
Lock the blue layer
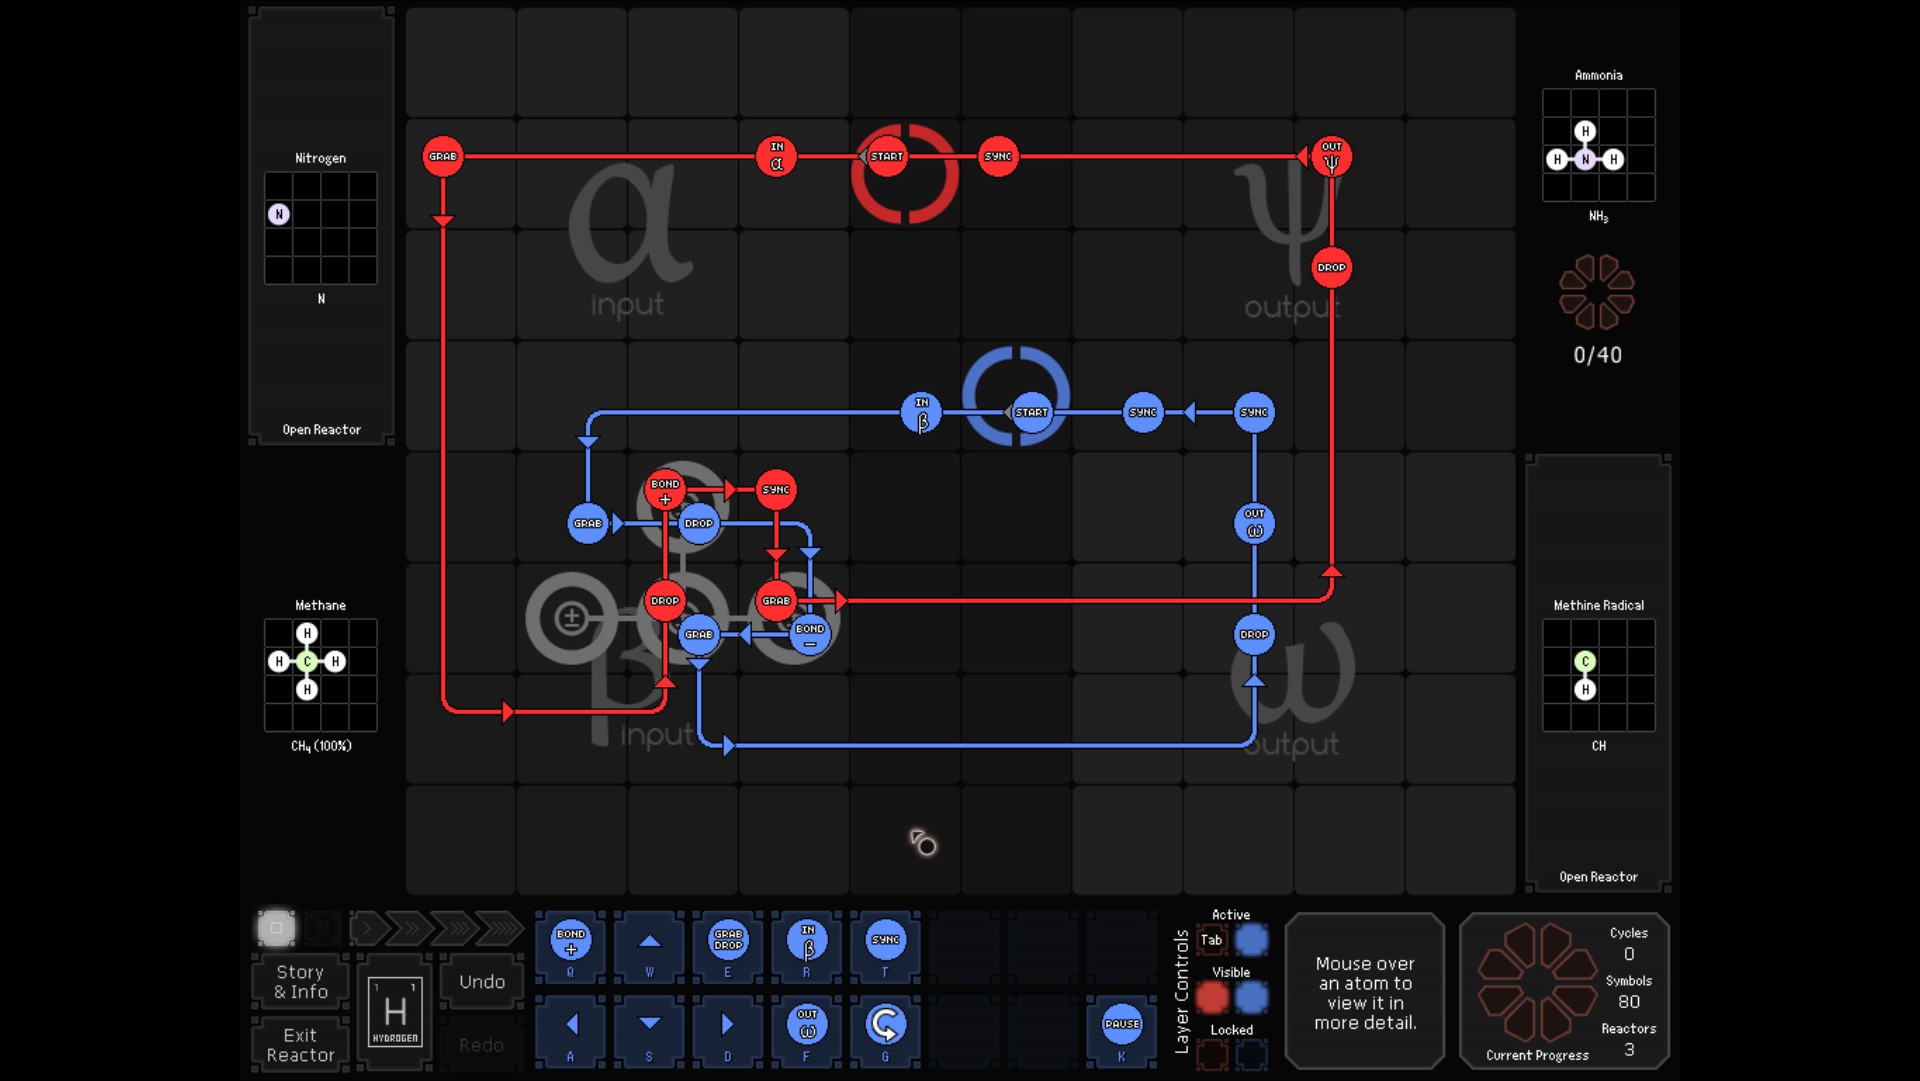click(1251, 1054)
